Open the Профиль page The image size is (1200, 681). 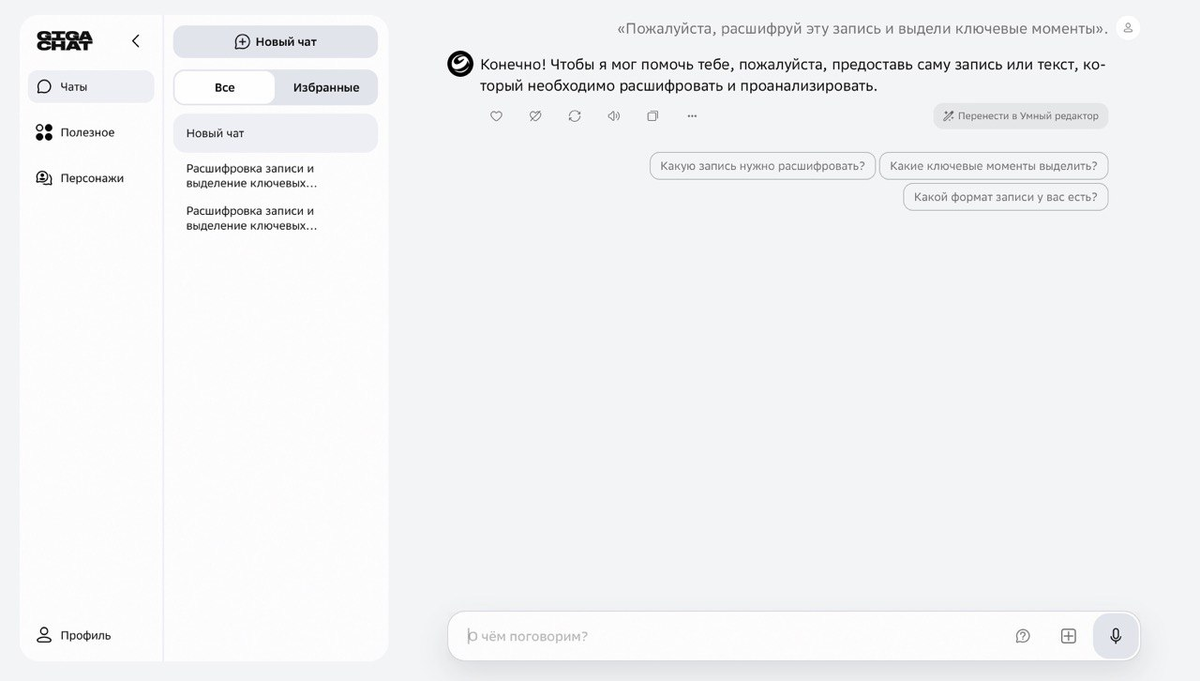point(74,635)
